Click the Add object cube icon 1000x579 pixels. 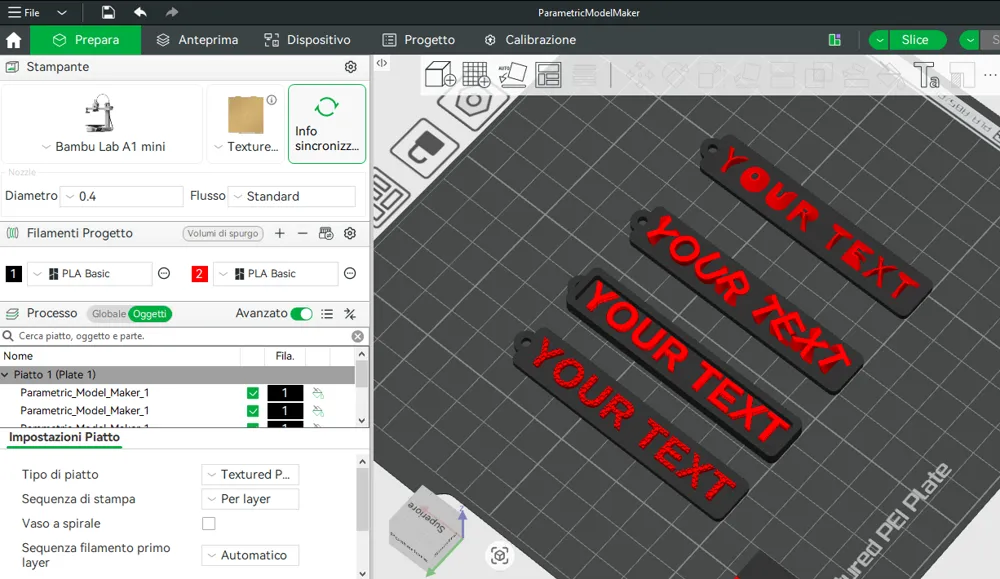(x=439, y=74)
